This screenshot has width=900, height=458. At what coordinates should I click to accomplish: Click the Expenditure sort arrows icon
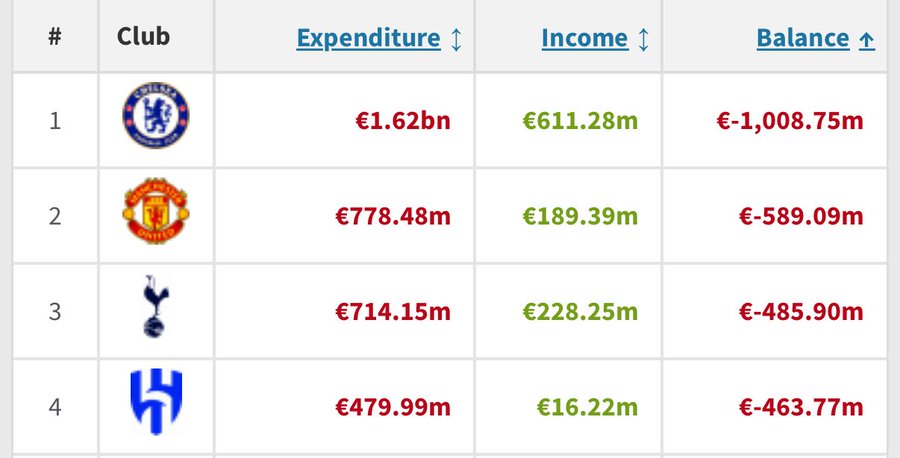(x=456, y=40)
